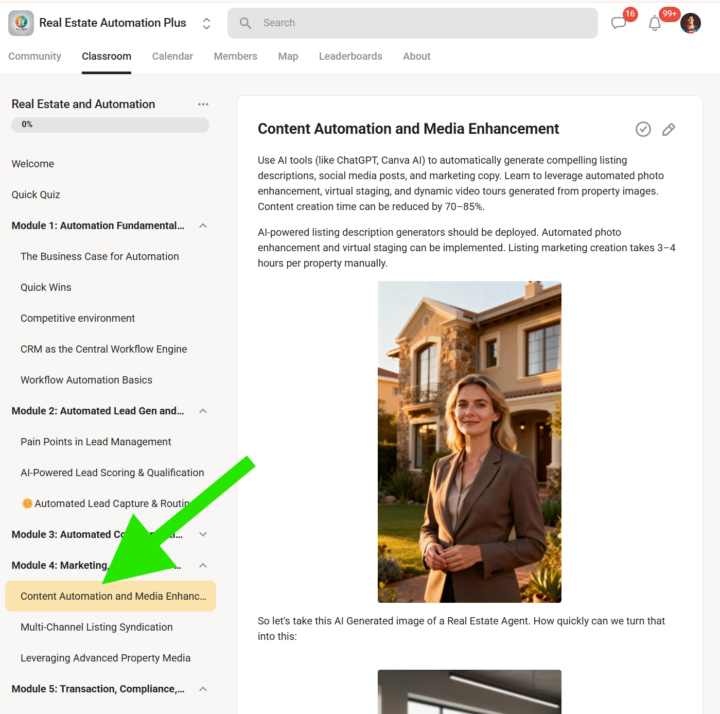Collapse Module 4: Marketing chevron
The image size is (720, 714).
(203, 565)
